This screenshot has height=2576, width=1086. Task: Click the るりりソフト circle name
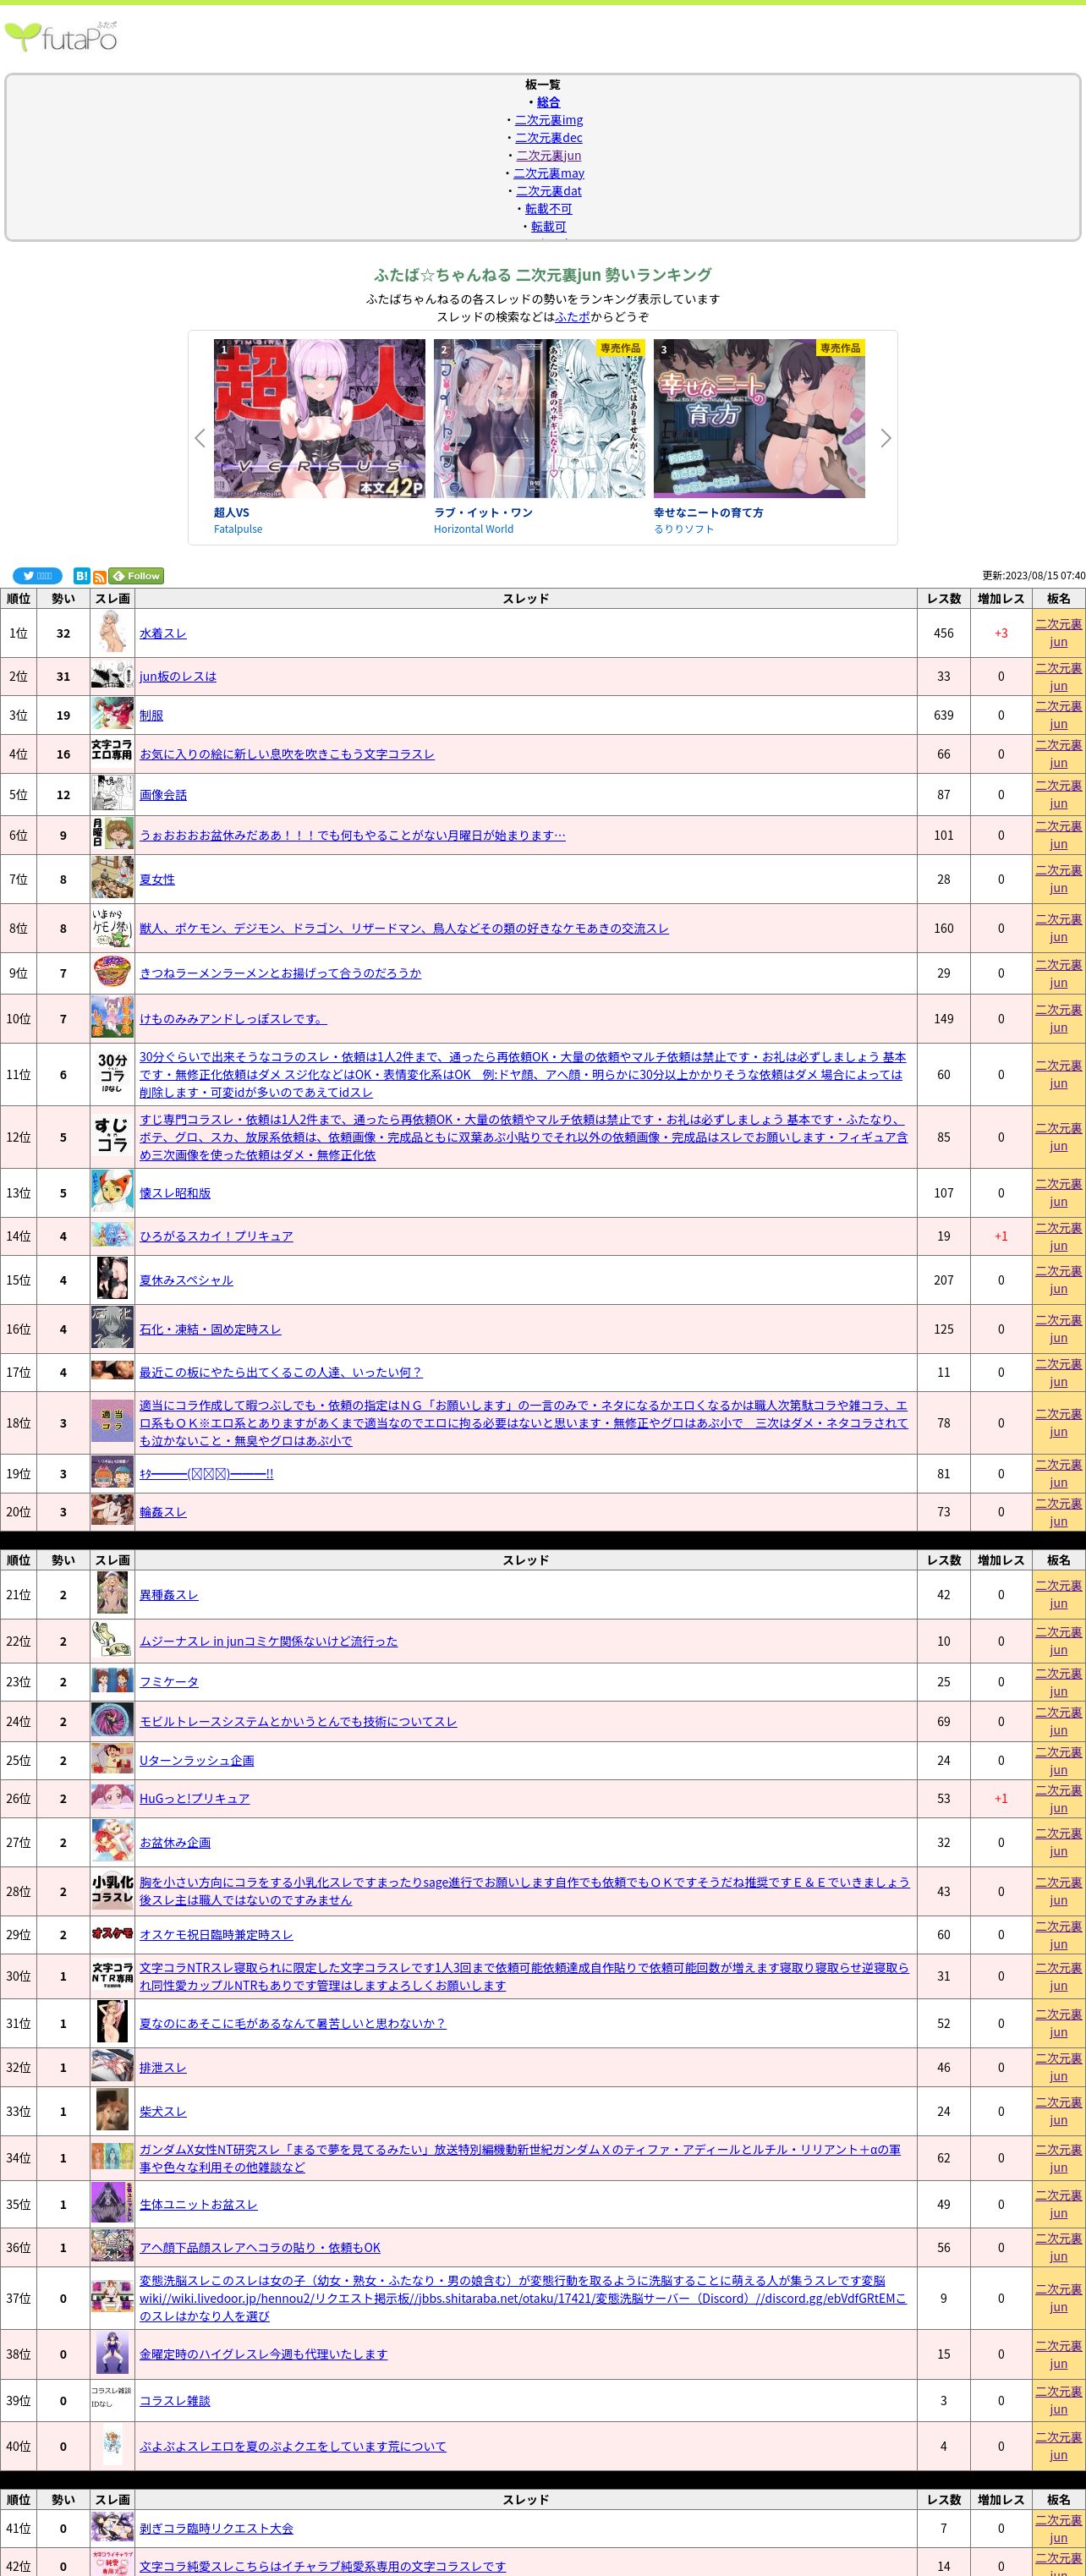[x=684, y=529]
